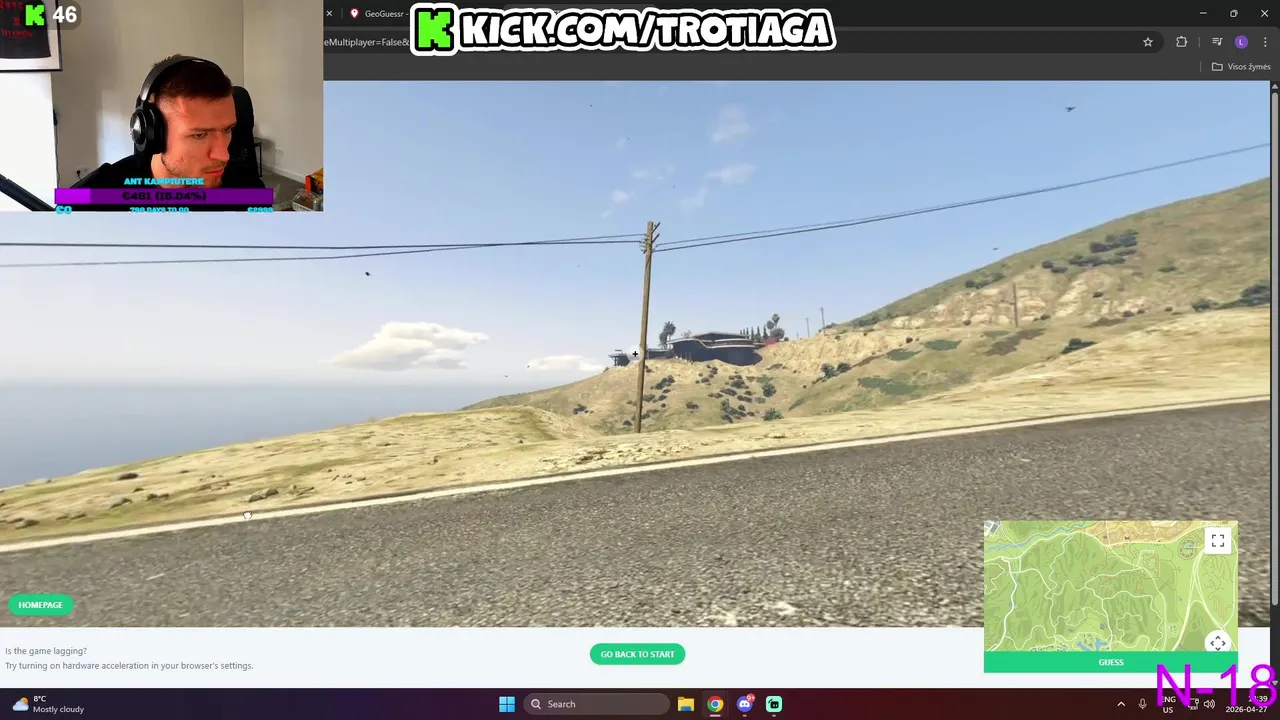Open Chrome three-dot menu
Image resolution: width=1280 pixels, height=720 pixels.
1265,42
